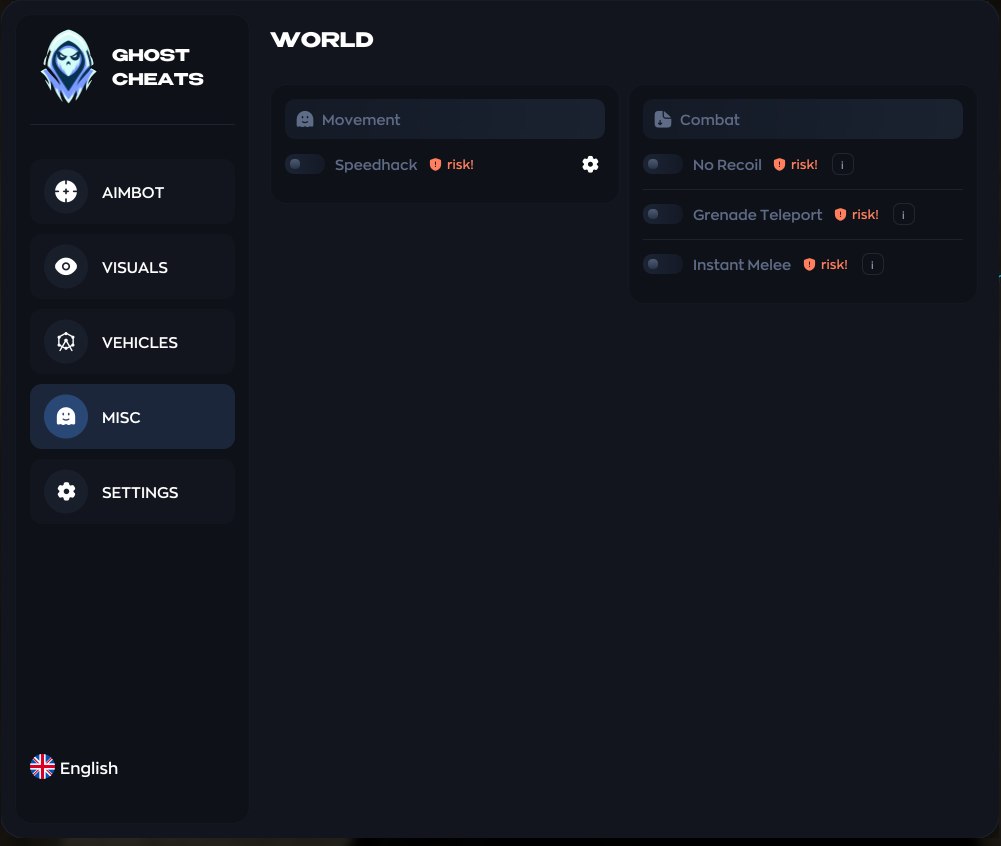Viewport: 1001px width, 846px height.
Task: Show info for Grenade Teleport
Action: (903, 215)
